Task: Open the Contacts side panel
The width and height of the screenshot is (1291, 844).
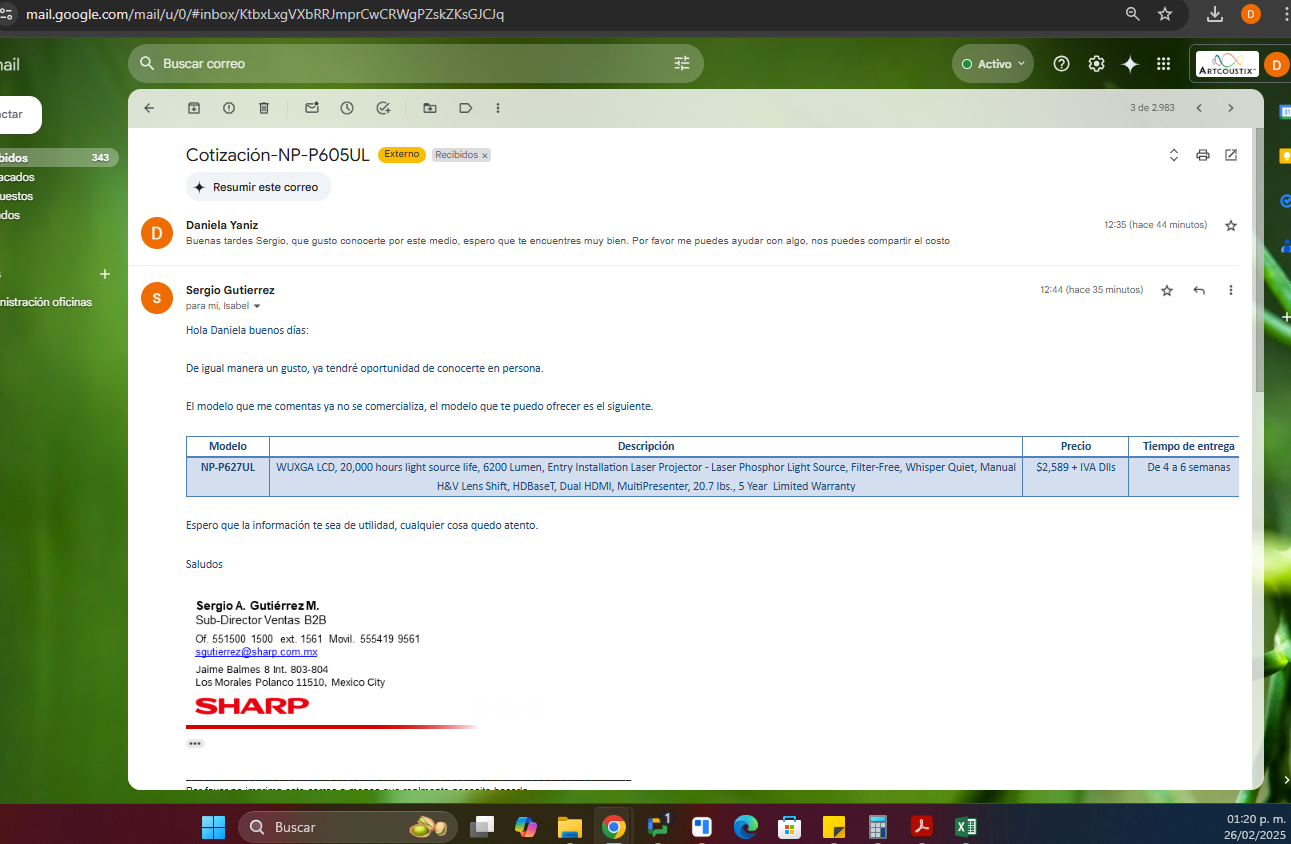Action: coord(1284,245)
